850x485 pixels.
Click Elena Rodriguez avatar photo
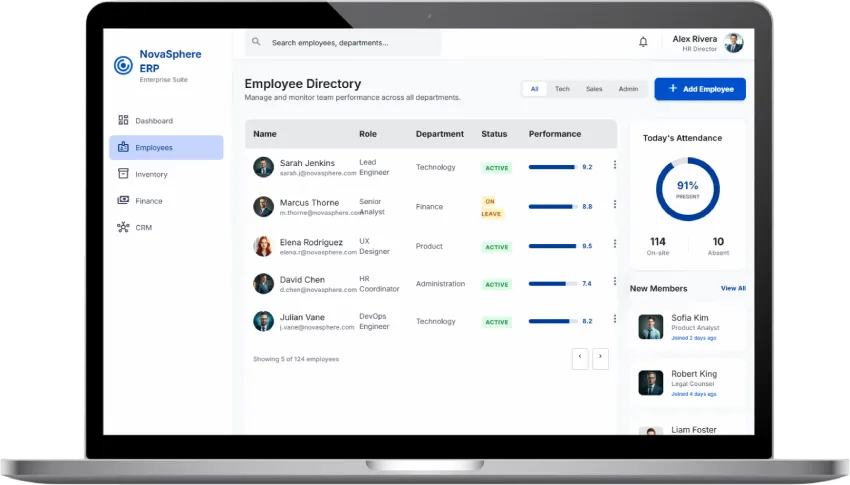pyautogui.click(x=263, y=246)
